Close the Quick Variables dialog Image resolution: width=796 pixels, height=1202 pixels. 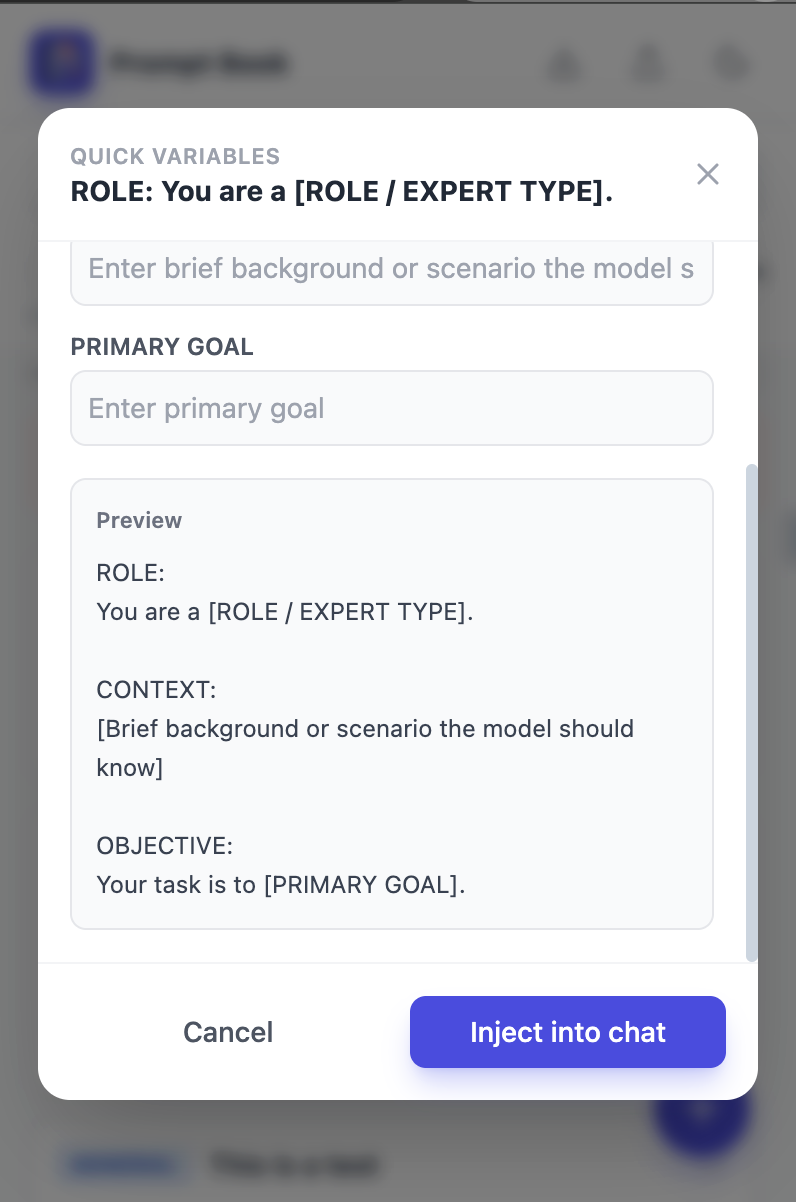pos(708,174)
